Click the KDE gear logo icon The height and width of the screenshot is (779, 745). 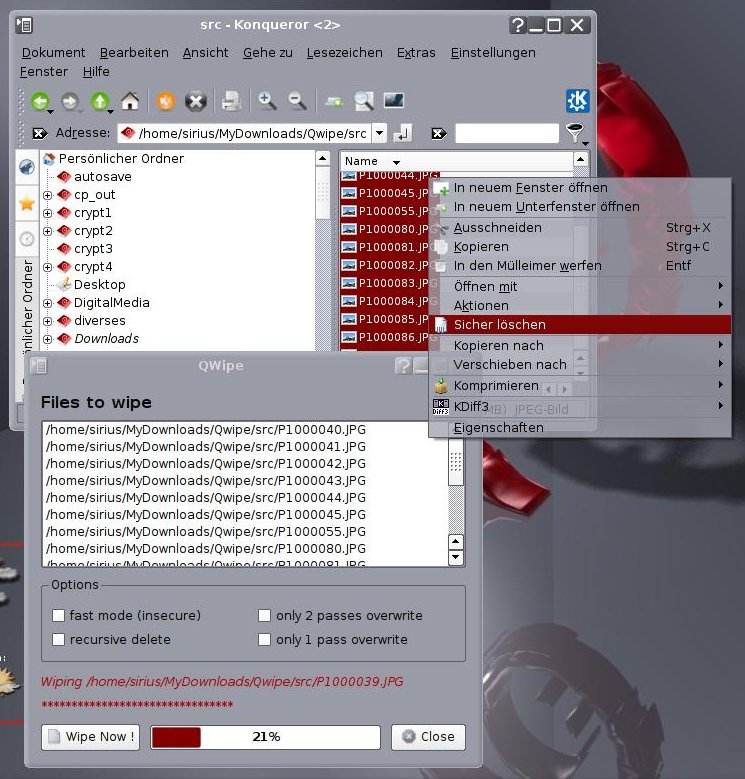[x=578, y=101]
